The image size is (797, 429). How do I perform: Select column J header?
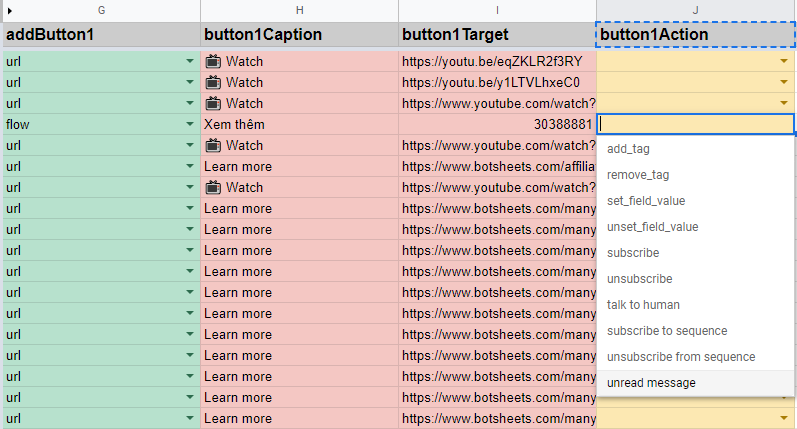click(695, 10)
